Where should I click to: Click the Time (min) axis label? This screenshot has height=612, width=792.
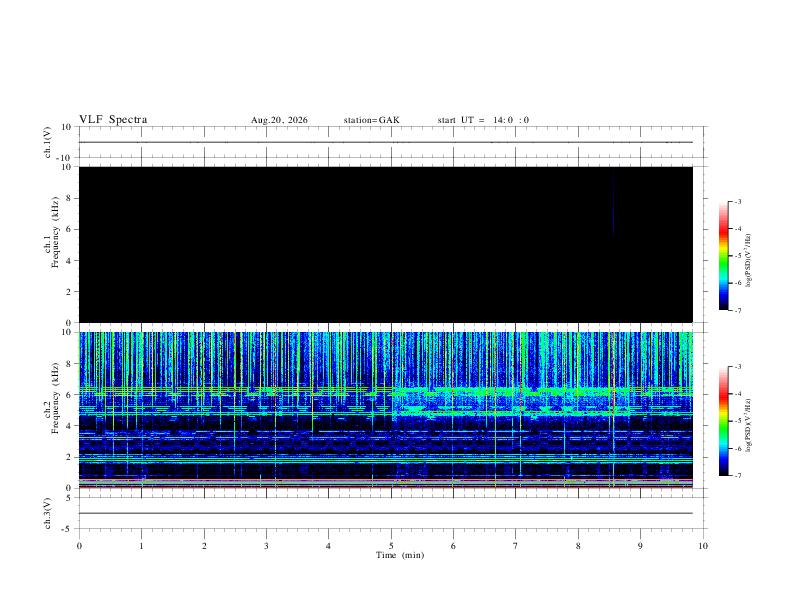[400, 555]
